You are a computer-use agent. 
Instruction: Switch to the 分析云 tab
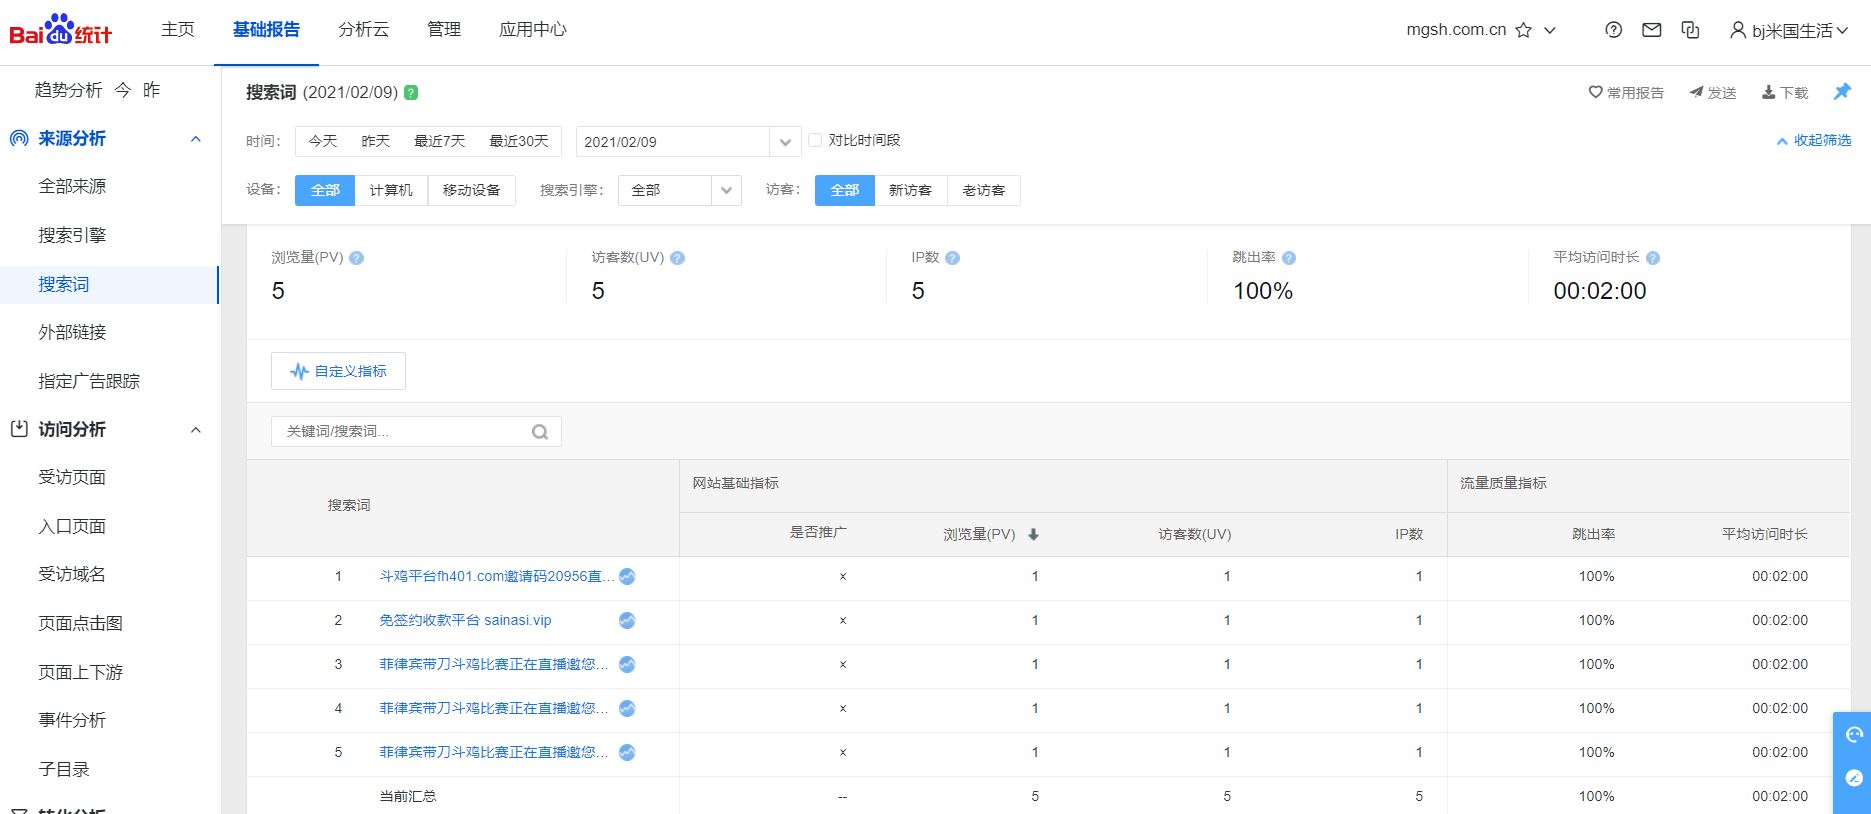[x=363, y=30]
